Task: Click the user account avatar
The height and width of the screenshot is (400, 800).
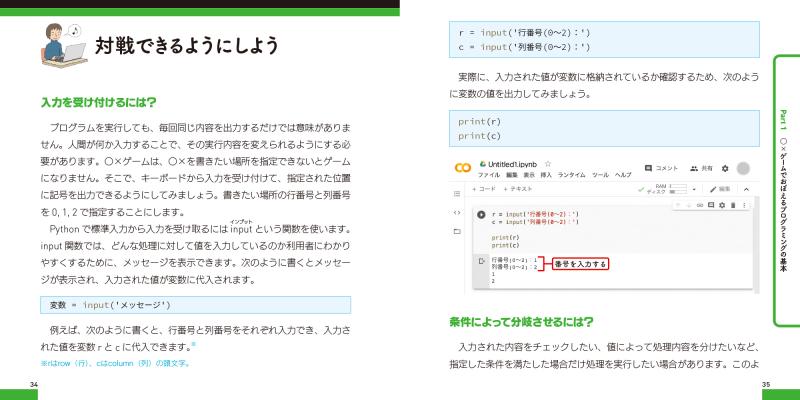Action: tap(743, 168)
